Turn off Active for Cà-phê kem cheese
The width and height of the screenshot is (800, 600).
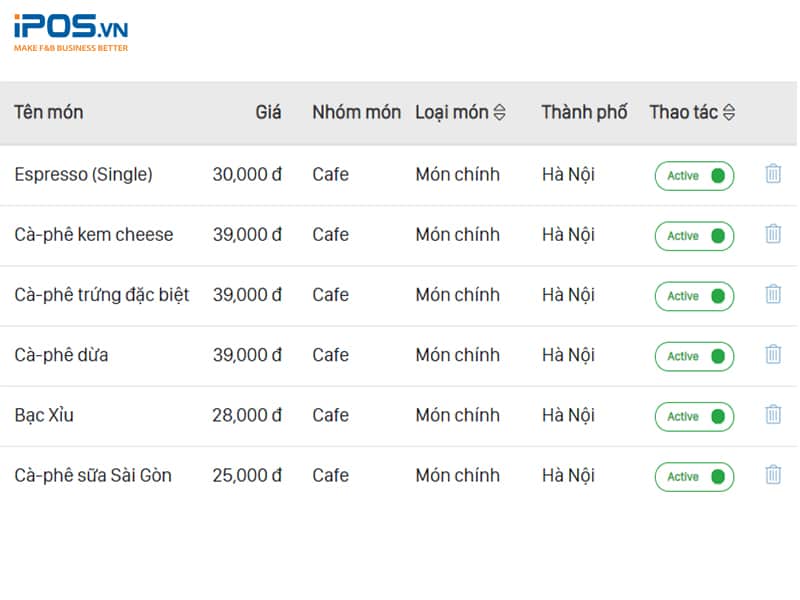[x=694, y=236]
